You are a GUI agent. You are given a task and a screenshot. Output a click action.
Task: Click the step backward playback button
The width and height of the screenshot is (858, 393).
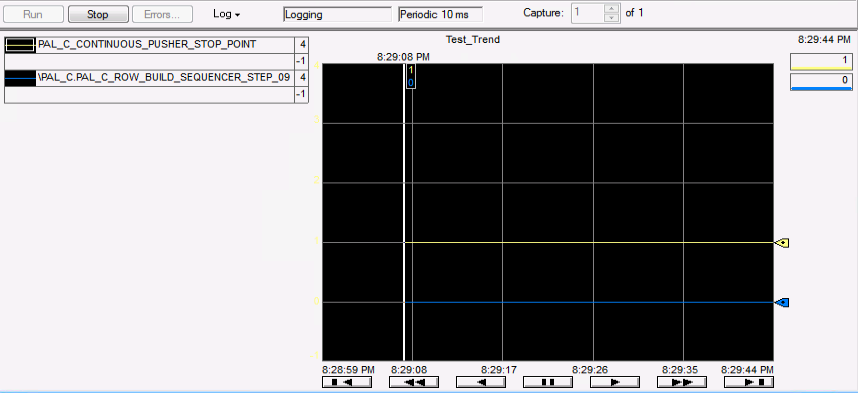pos(481,382)
